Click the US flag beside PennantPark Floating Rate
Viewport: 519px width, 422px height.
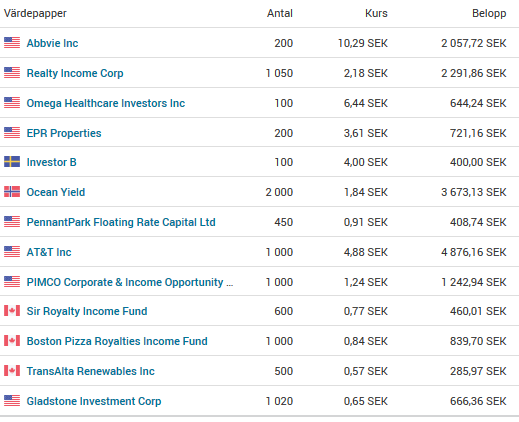(x=12, y=222)
